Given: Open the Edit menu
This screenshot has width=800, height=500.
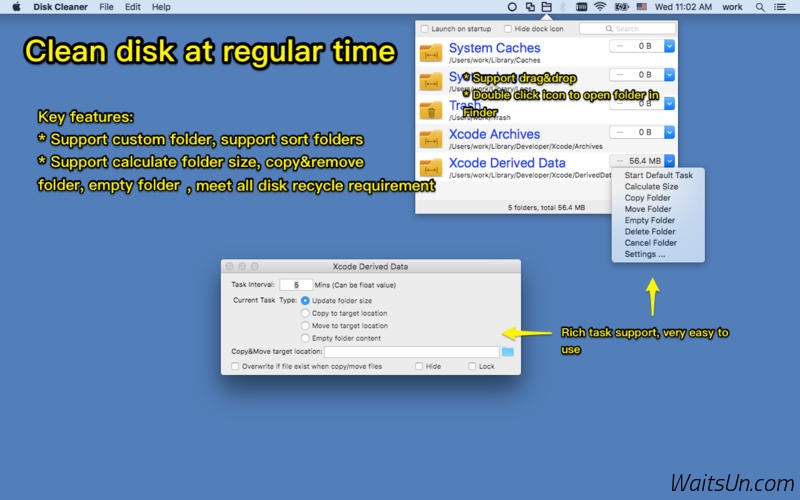Looking at the screenshot, I should pos(133,7).
